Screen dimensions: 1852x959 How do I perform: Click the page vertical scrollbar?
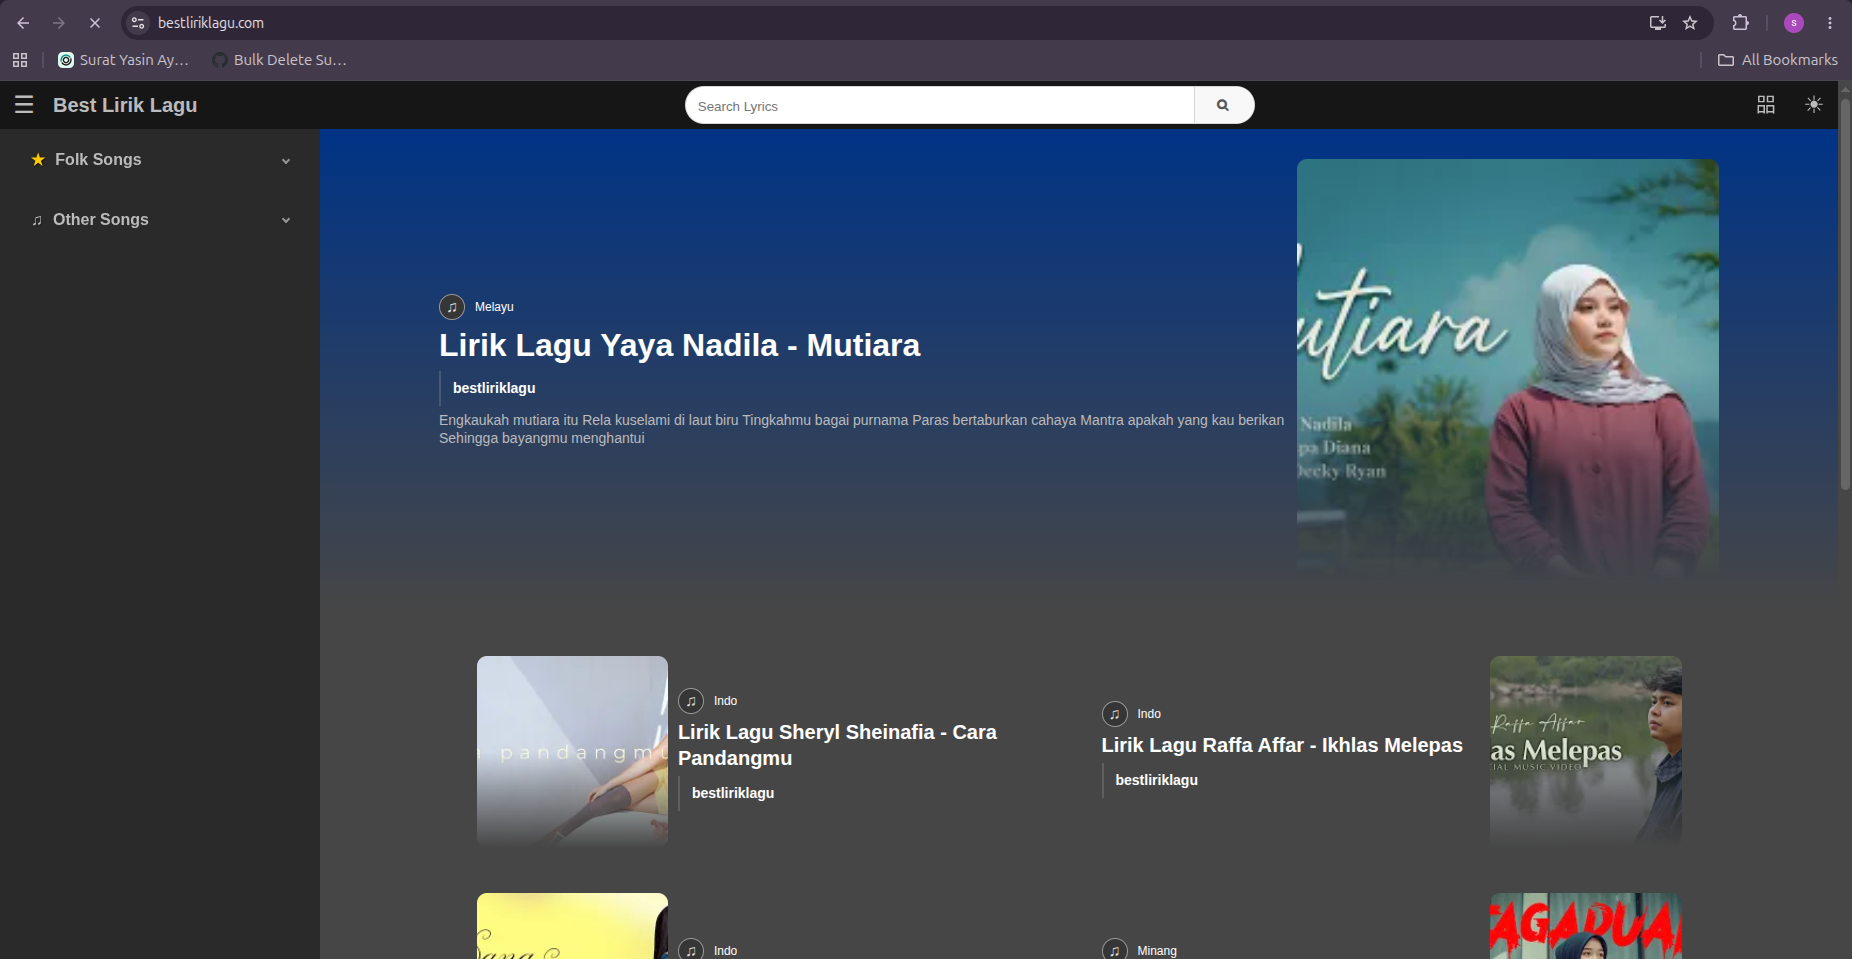pos(1845,292)
